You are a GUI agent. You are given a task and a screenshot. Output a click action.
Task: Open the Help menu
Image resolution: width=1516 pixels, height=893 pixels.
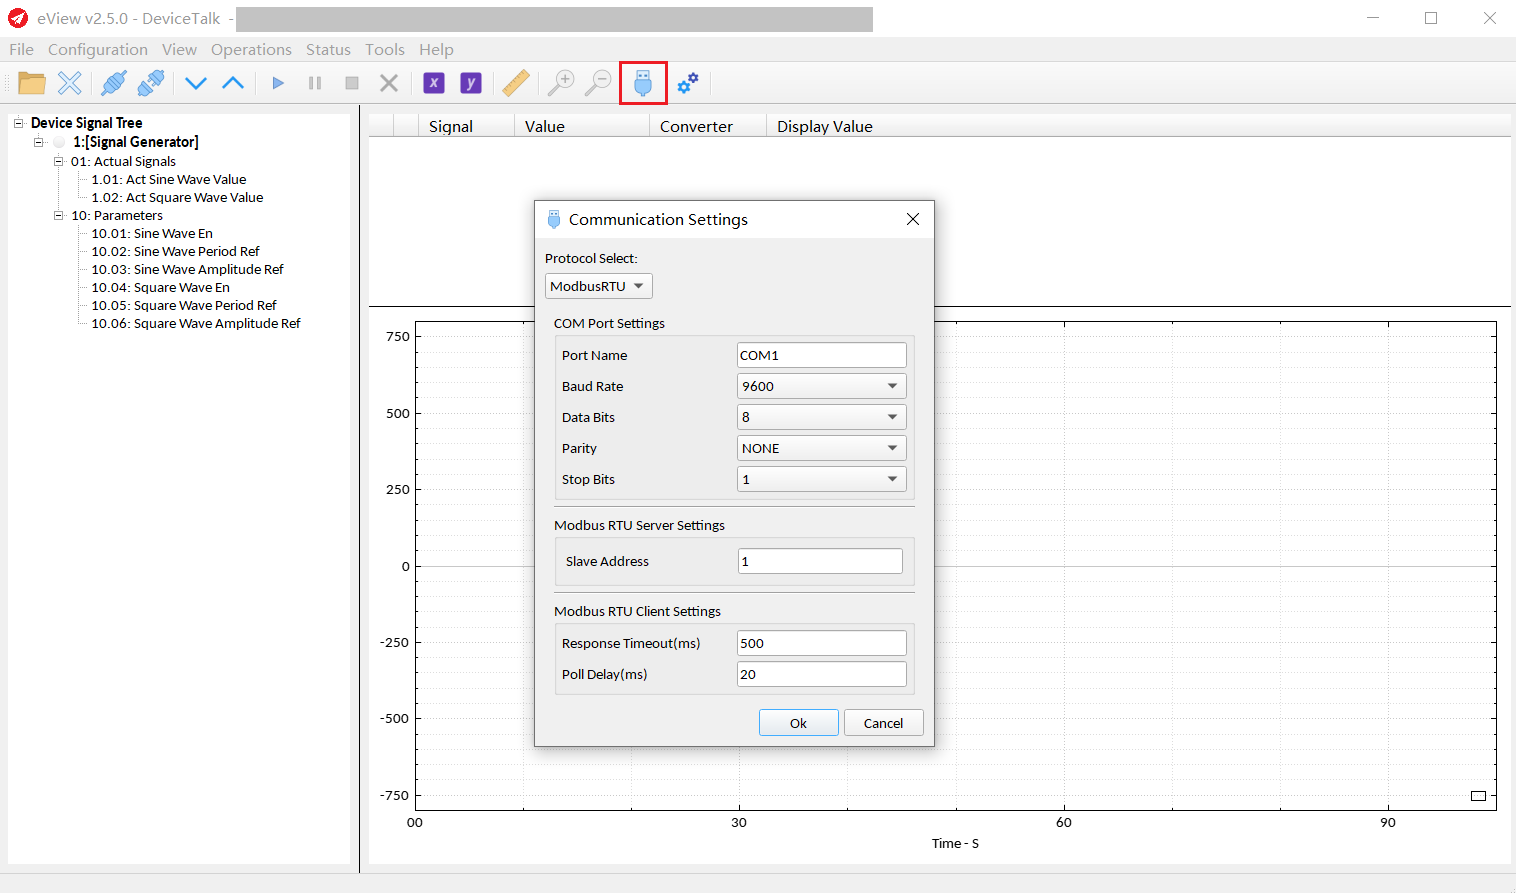click(436, 49)
